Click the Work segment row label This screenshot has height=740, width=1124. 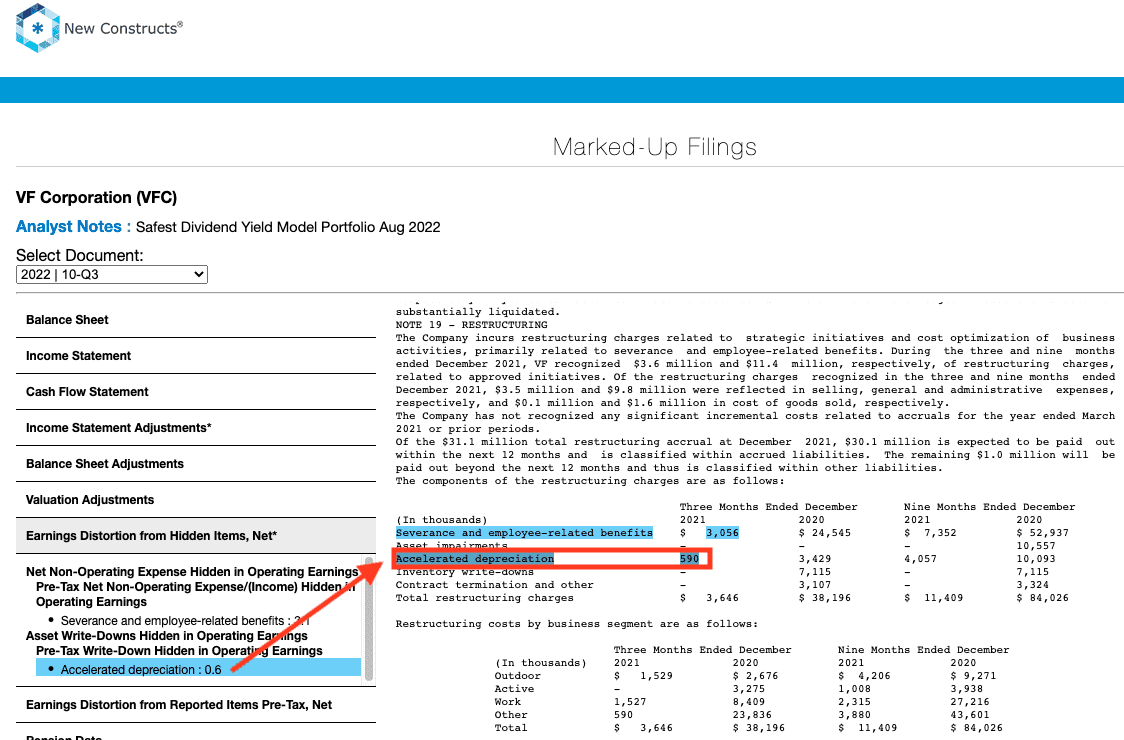(508, 702)
